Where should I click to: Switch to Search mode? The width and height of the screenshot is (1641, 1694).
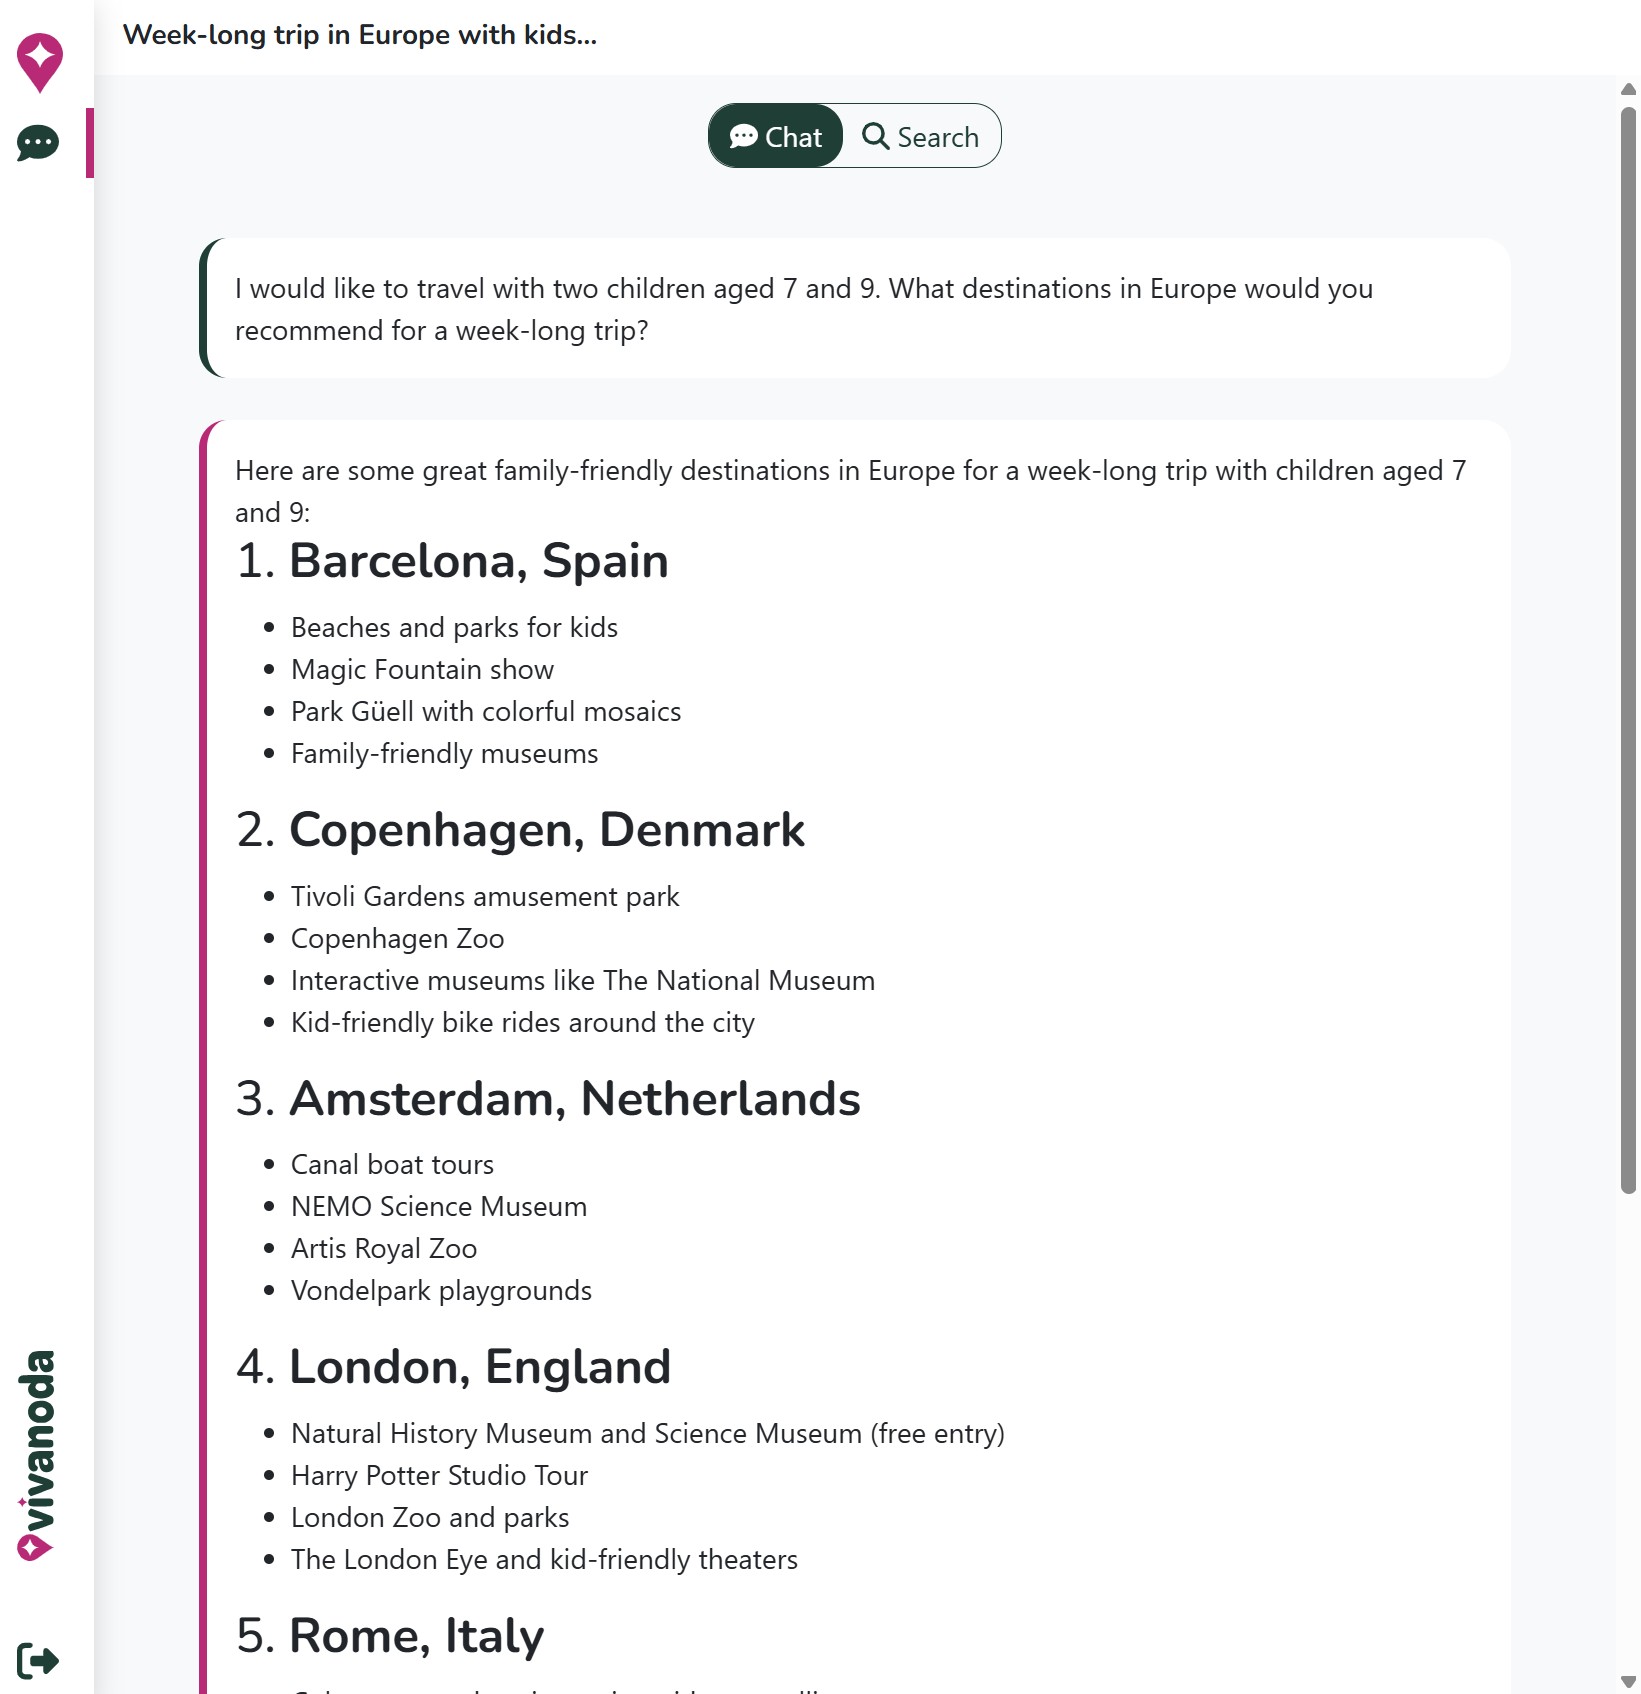coord(922,136)
